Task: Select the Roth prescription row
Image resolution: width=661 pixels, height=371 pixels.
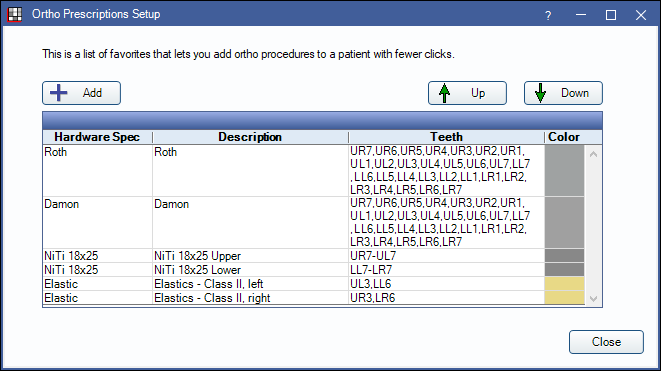Action: click(x=314, y=170)
